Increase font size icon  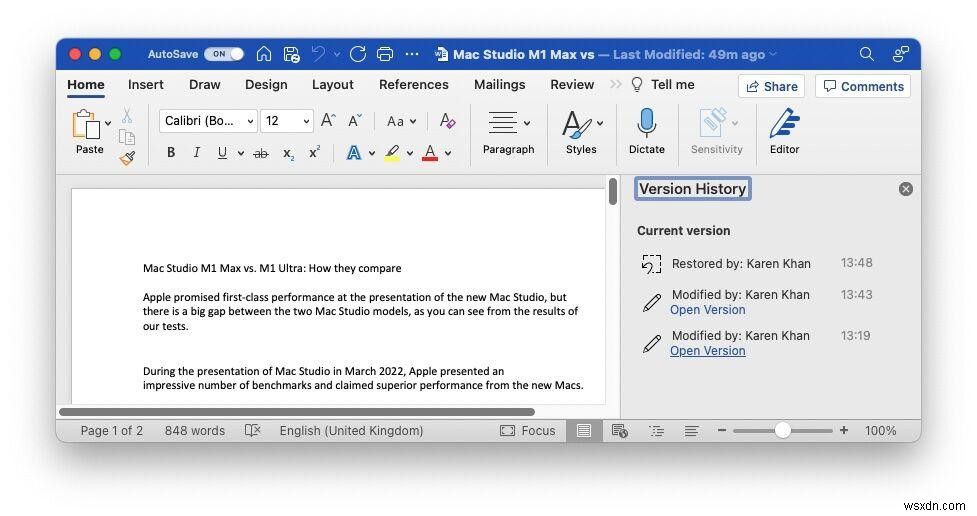point(328,120)
